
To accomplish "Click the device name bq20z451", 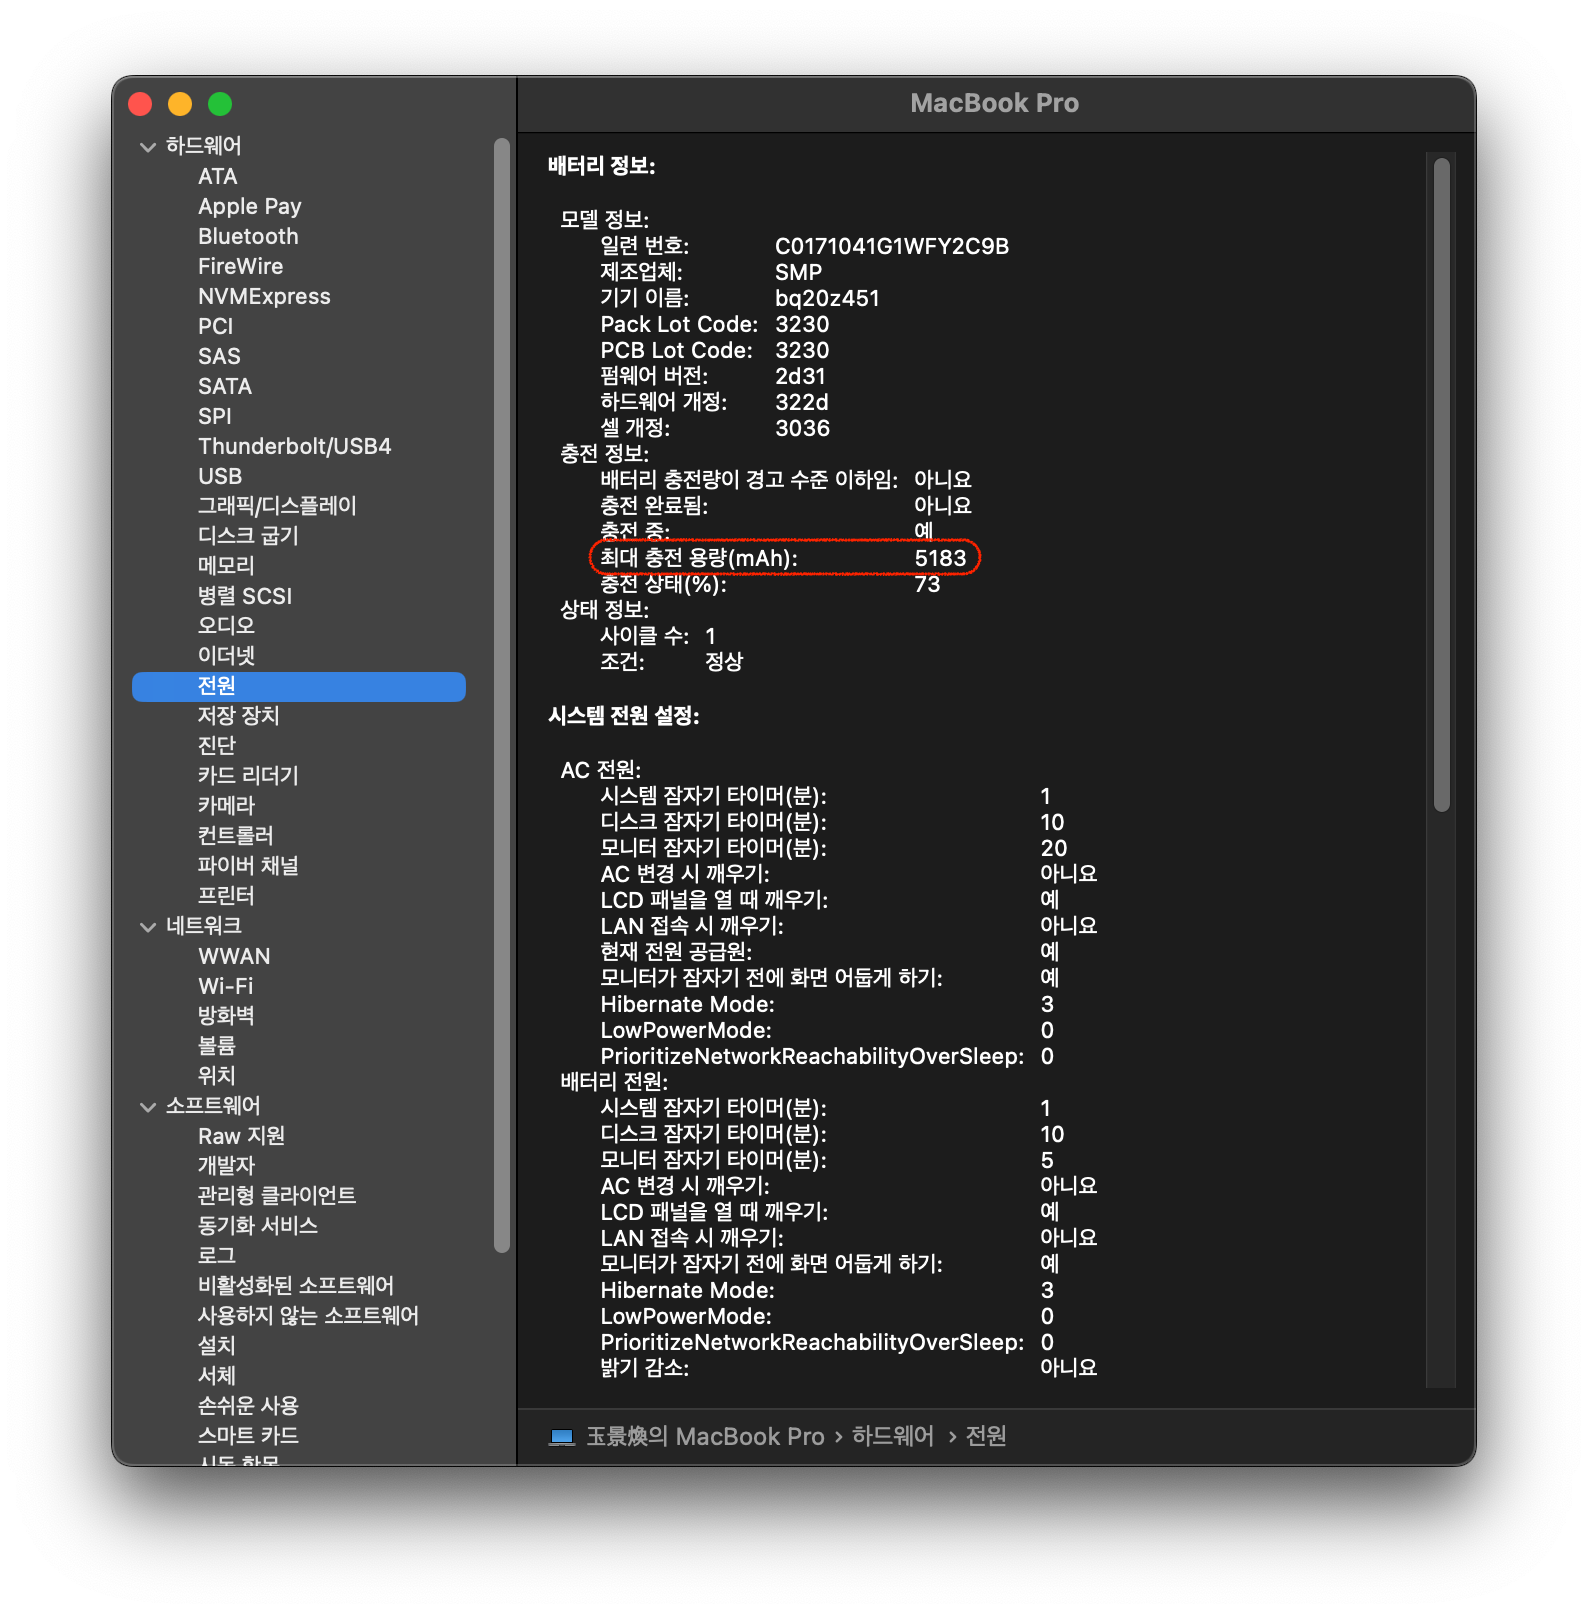I will (x=827, y=298).
